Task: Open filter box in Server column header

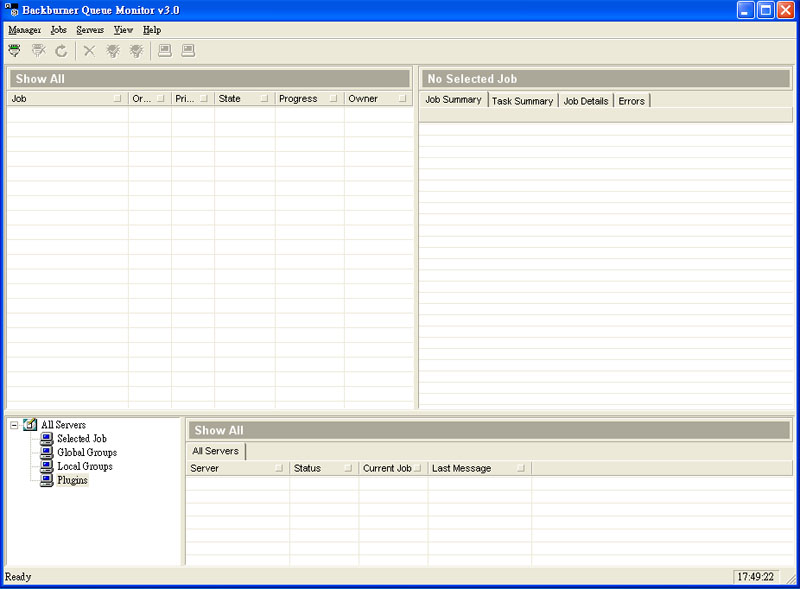Action: coord(279,468)
